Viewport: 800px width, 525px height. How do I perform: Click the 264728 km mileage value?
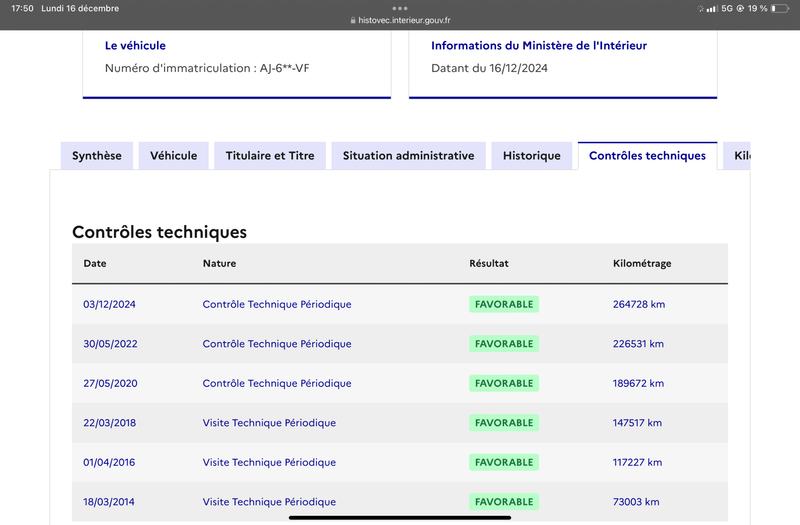pyautogui.click(x=639, y=304)
